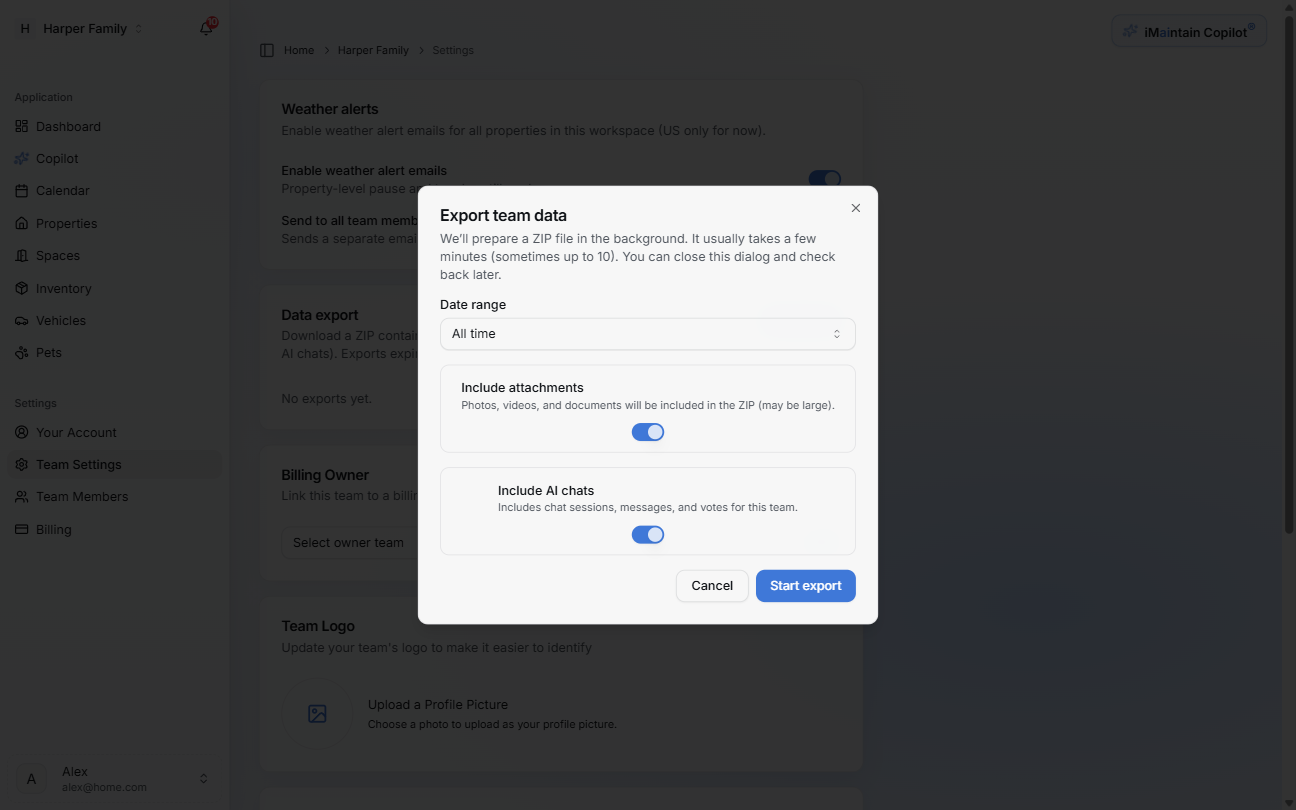Click the Spaces icon in the sidebar
The image size is (1296, 810).
pyautogui.click(x=21, y=255)
